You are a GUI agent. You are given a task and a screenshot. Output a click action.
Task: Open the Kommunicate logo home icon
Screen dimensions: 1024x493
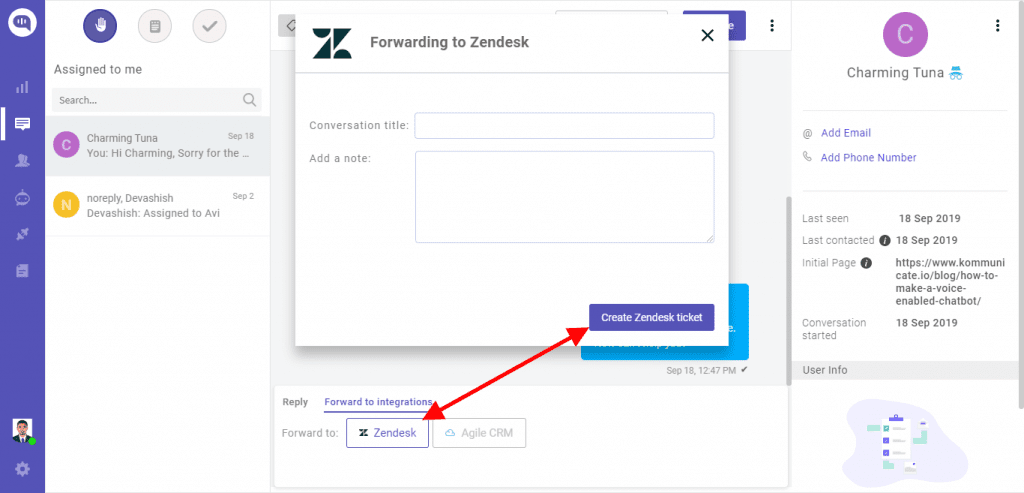pyautogui.click(x=22, y=23)
